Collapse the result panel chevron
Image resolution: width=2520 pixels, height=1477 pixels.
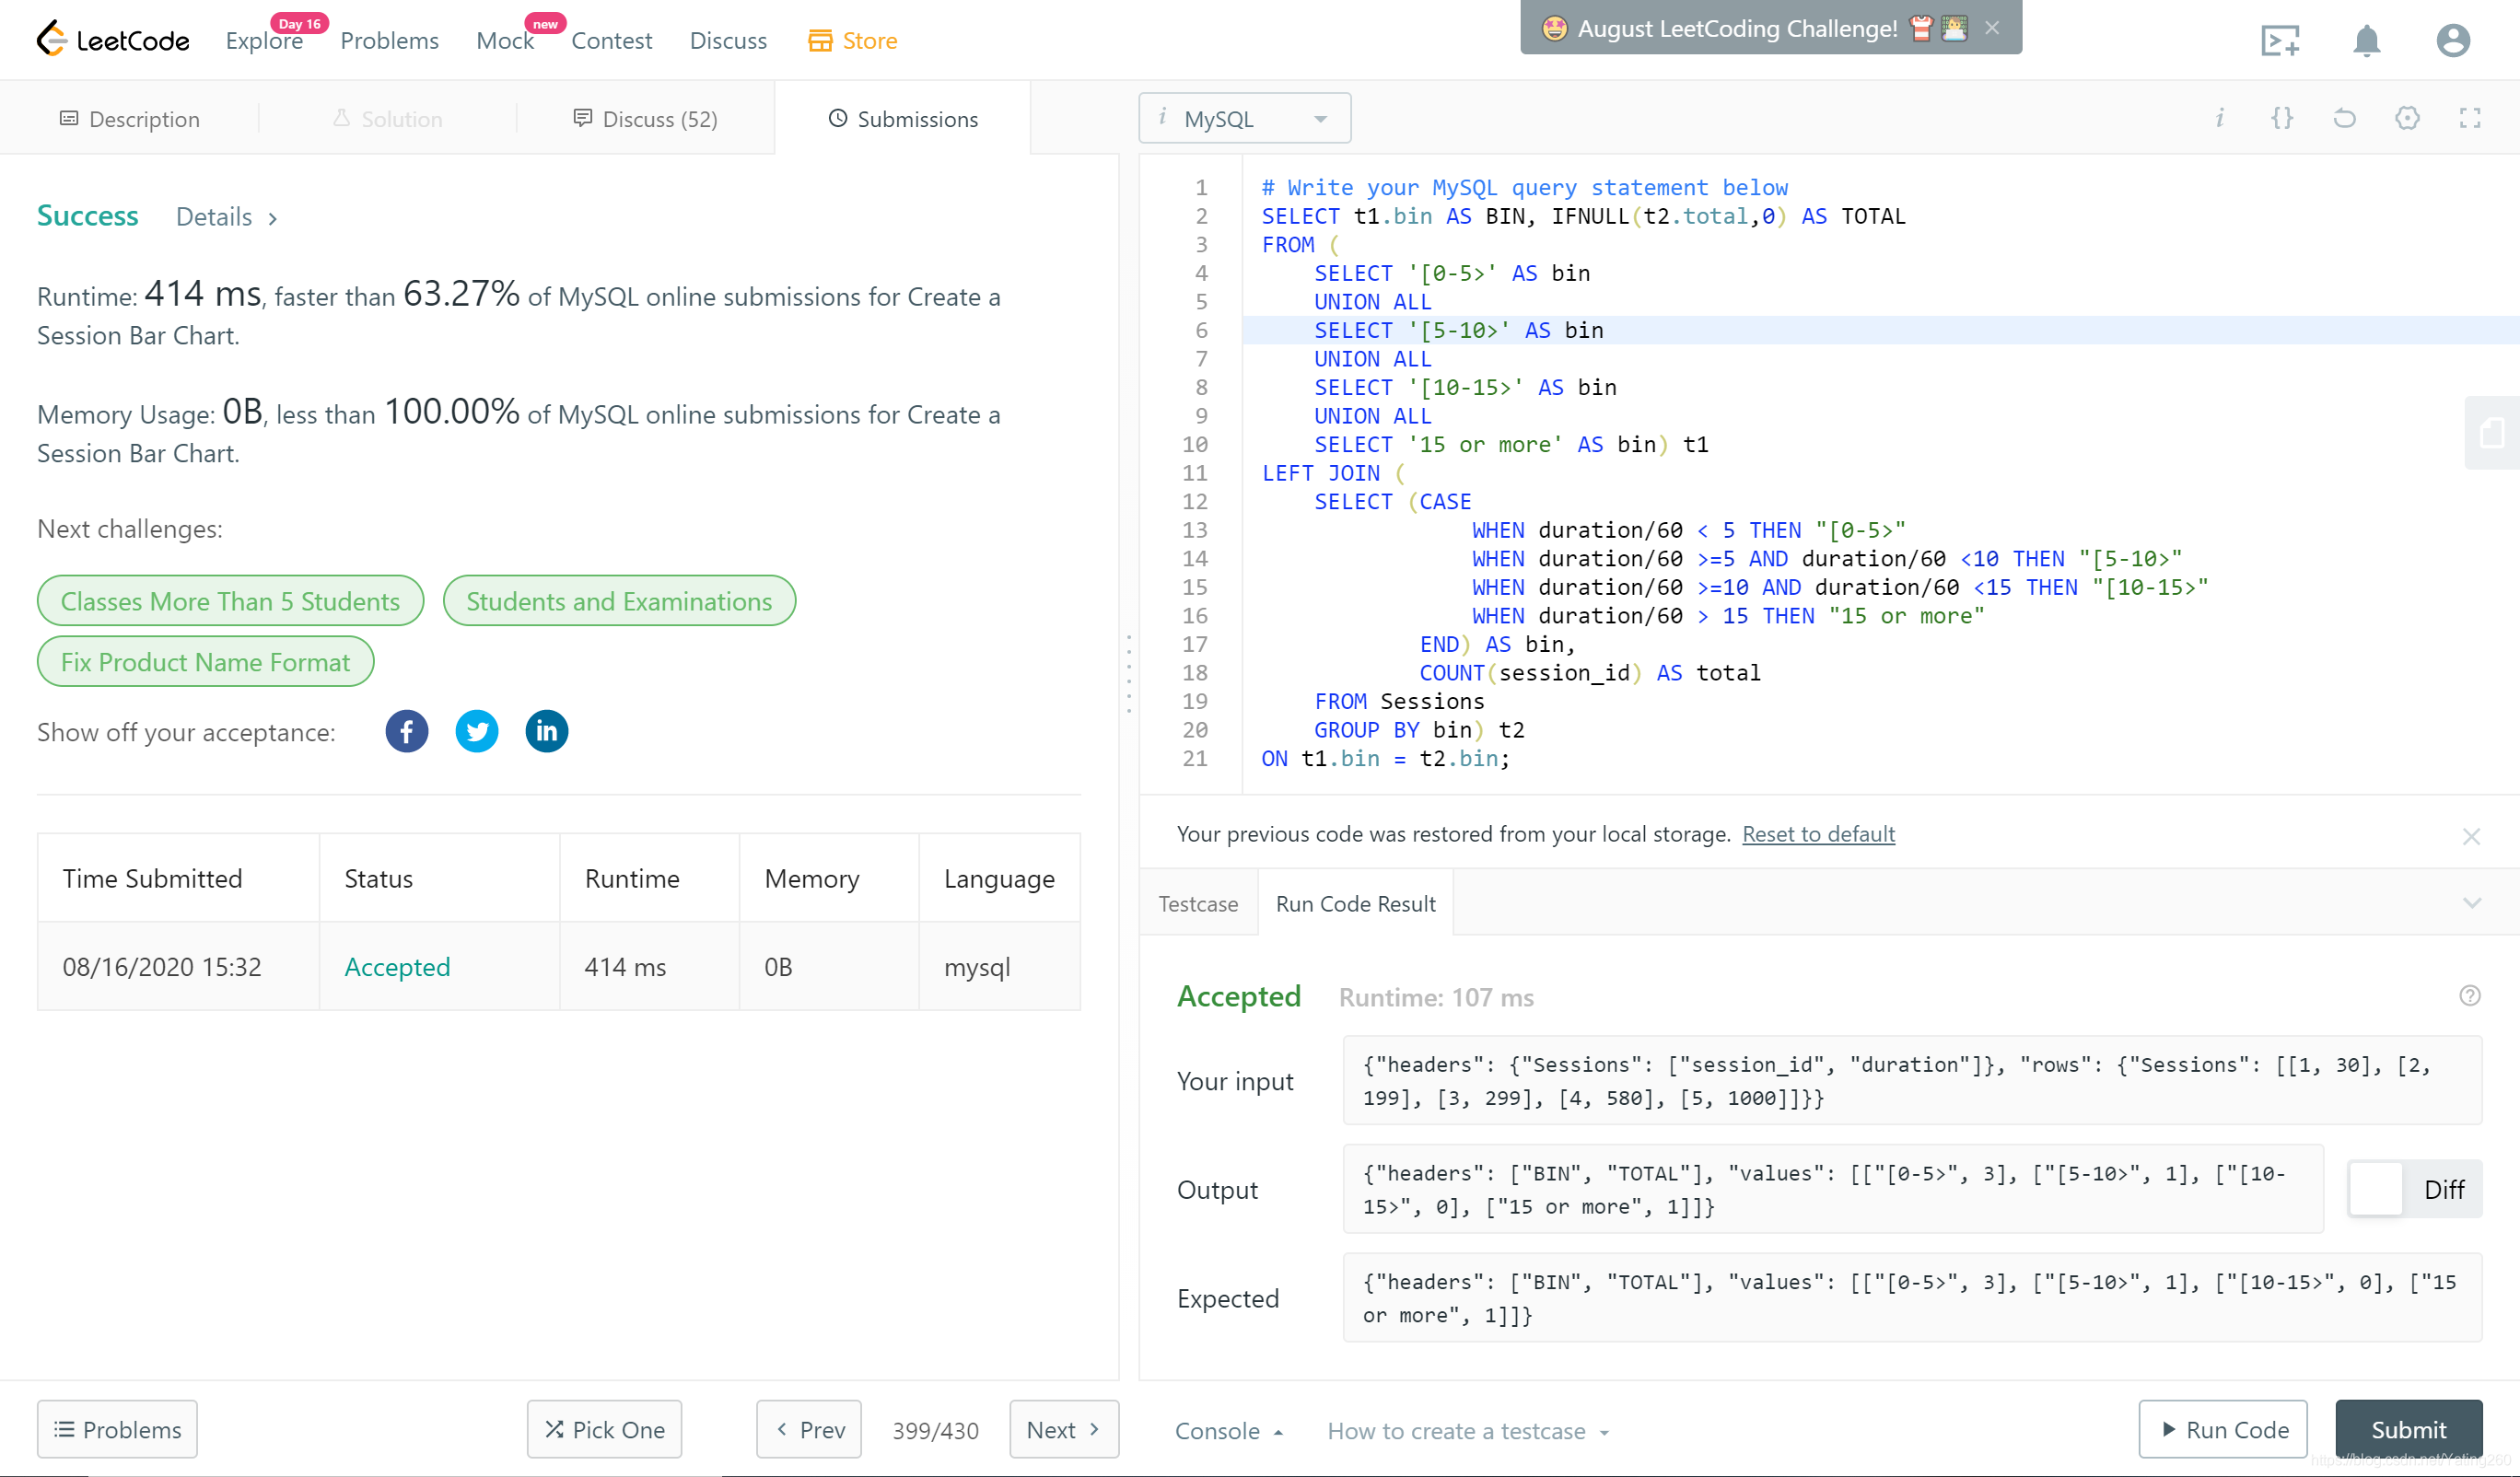pyautogui.click(x=2471, y=904)
